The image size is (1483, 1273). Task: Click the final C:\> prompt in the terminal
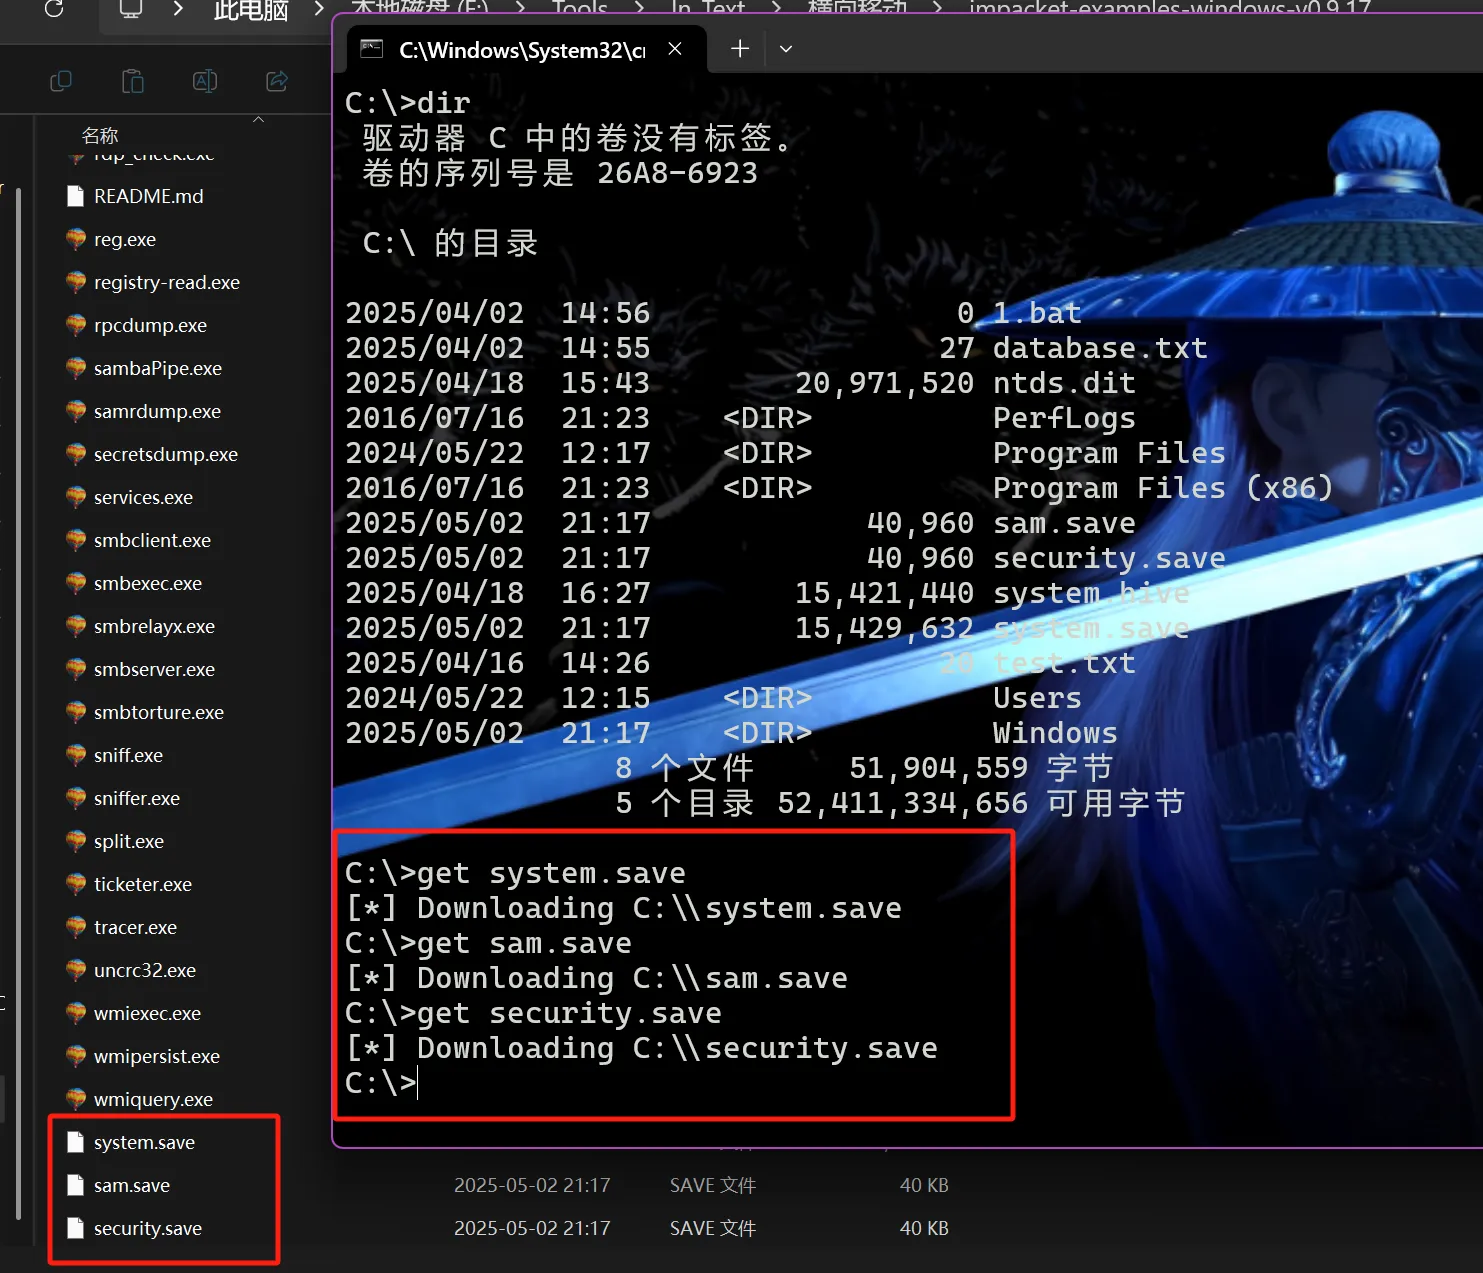coord(381,1083)
